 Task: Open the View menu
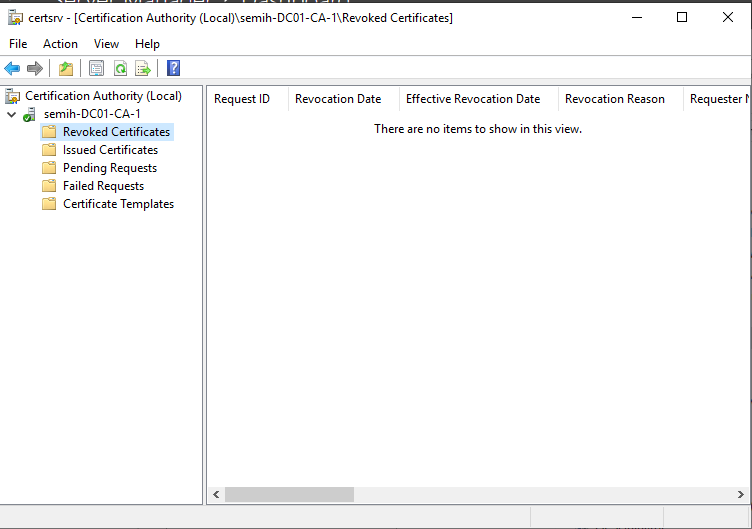106,44
